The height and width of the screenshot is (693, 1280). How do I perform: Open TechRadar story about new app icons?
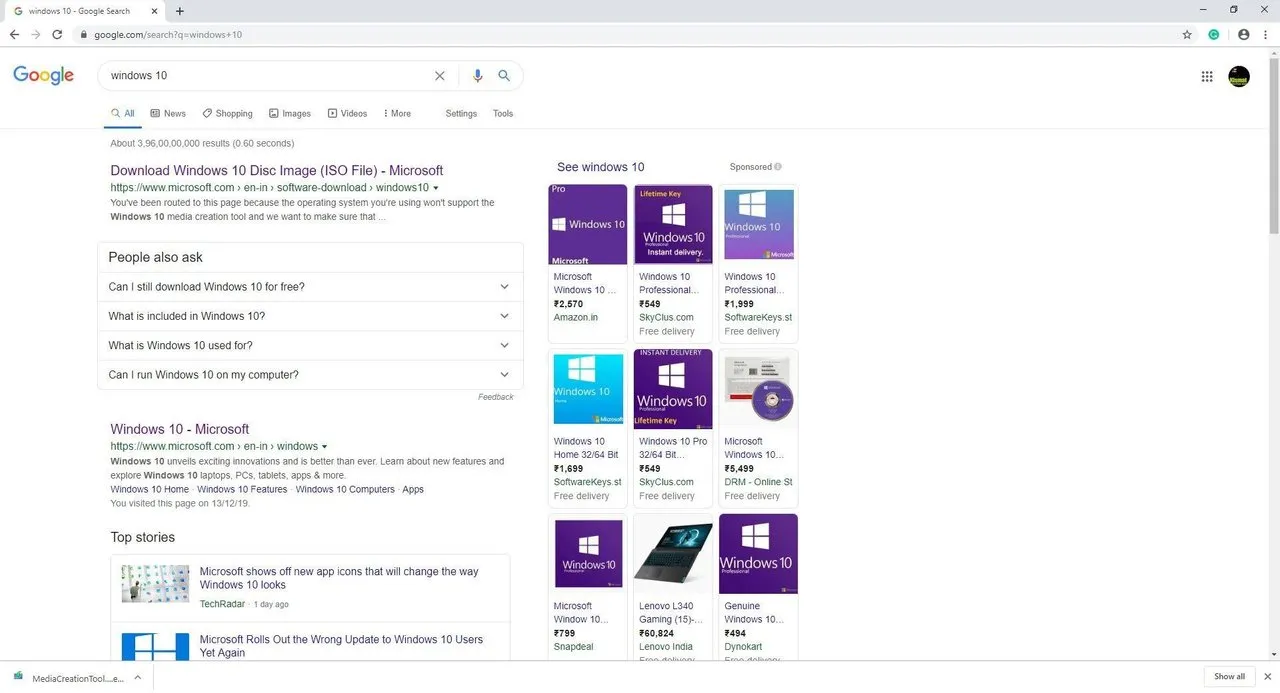point(339,578)
